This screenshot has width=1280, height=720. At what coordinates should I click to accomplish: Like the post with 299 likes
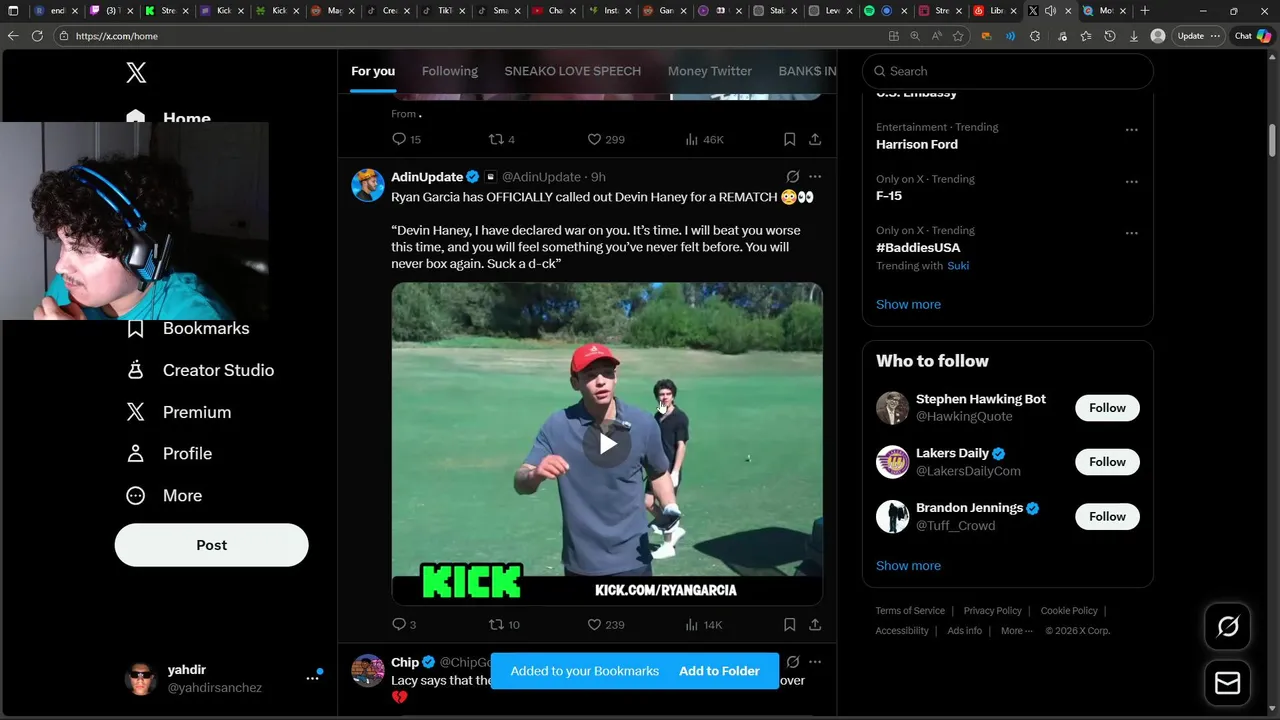[605, 139]
